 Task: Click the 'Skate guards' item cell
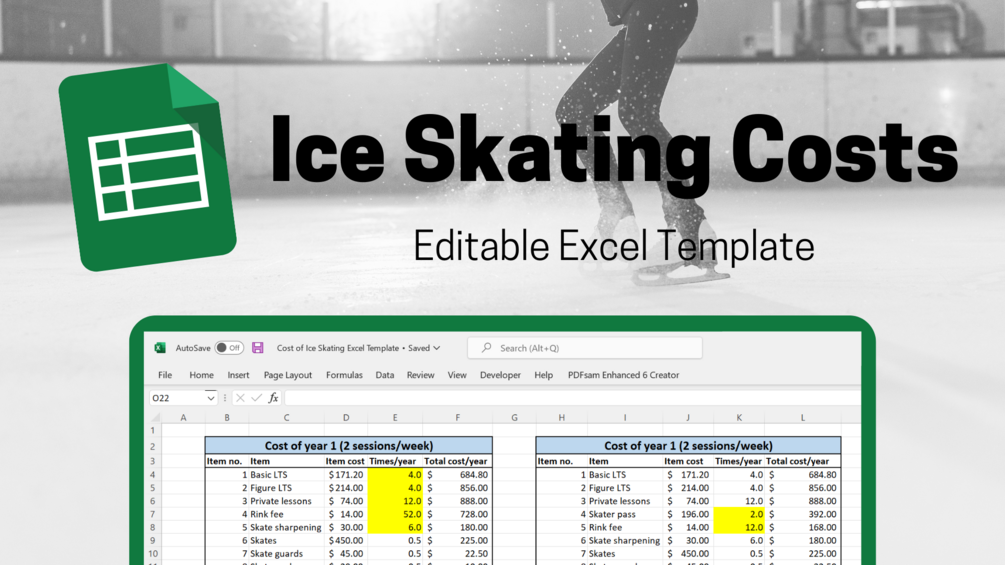276,553
